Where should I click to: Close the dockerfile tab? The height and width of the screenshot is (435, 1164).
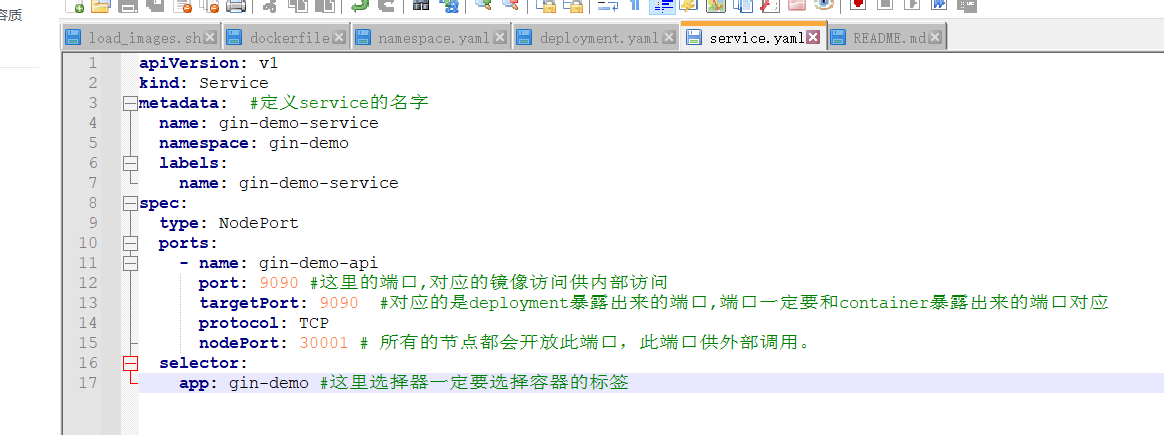pyautogui.click(x=339, y=38)
